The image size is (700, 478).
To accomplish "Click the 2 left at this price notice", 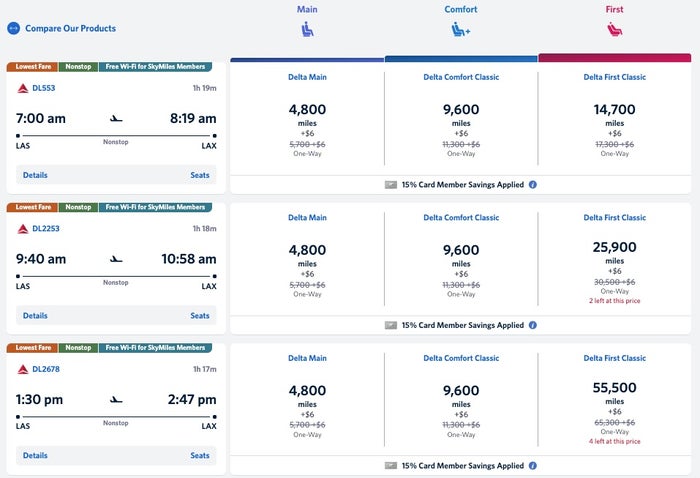I will pyautogui.click(x=614, y=301).
